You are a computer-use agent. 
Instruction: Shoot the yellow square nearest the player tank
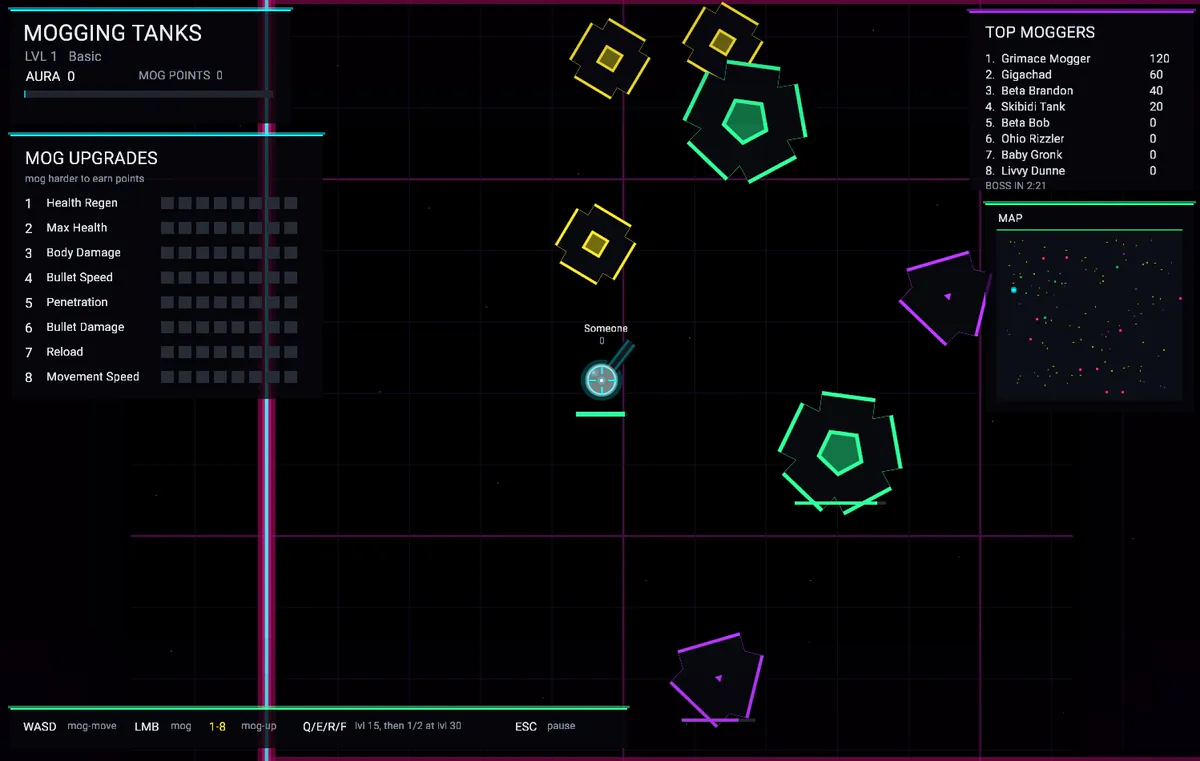tap(596, 244)
